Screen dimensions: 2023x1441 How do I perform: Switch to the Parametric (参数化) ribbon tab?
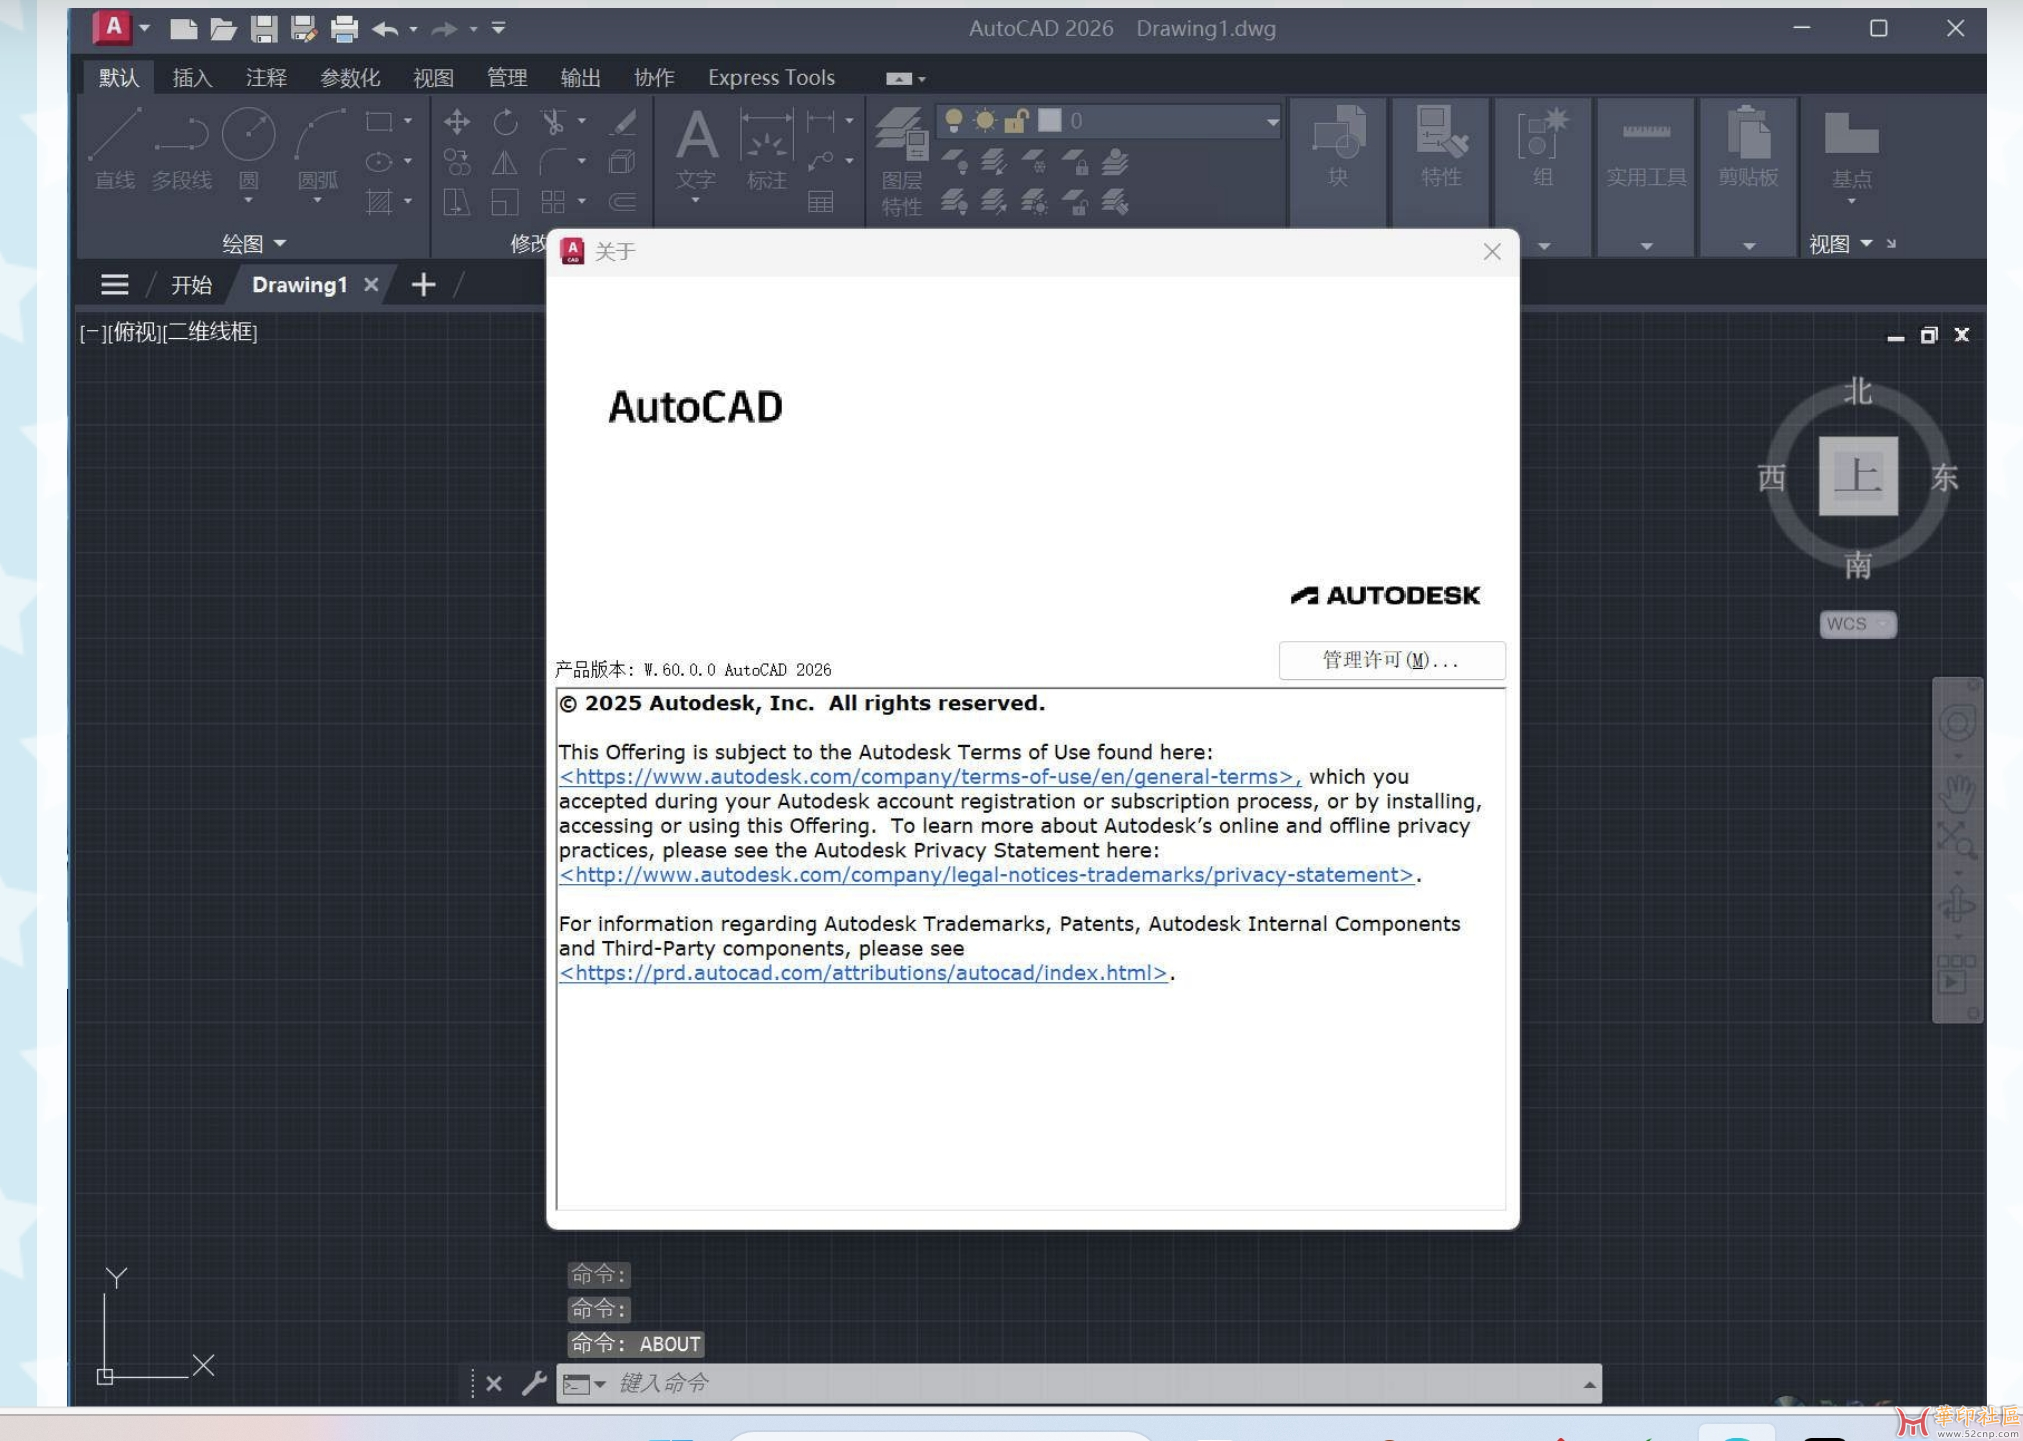[349, 77]
